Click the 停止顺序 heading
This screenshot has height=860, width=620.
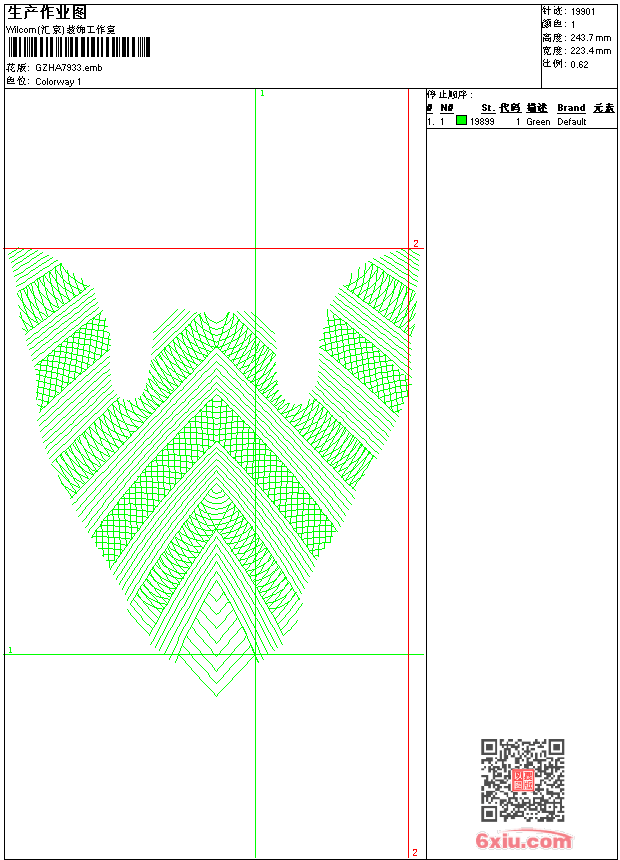pos(449,95)
